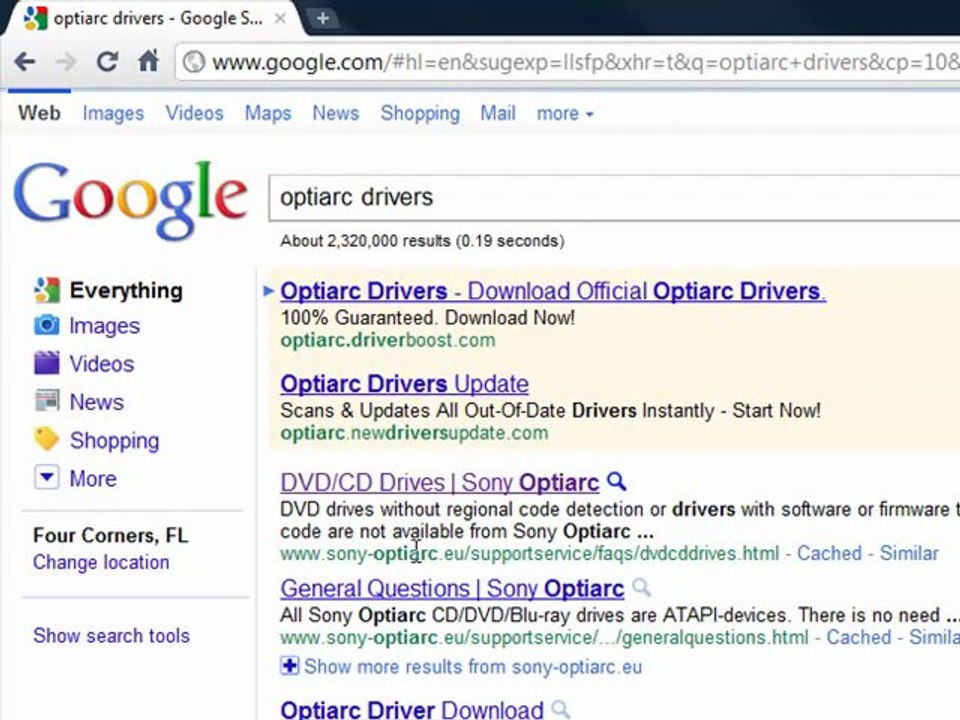Viewport: 960px width, 720px height.
Task: Open Cached link for dvdcddrives.html result
Action: pos(829,553)
